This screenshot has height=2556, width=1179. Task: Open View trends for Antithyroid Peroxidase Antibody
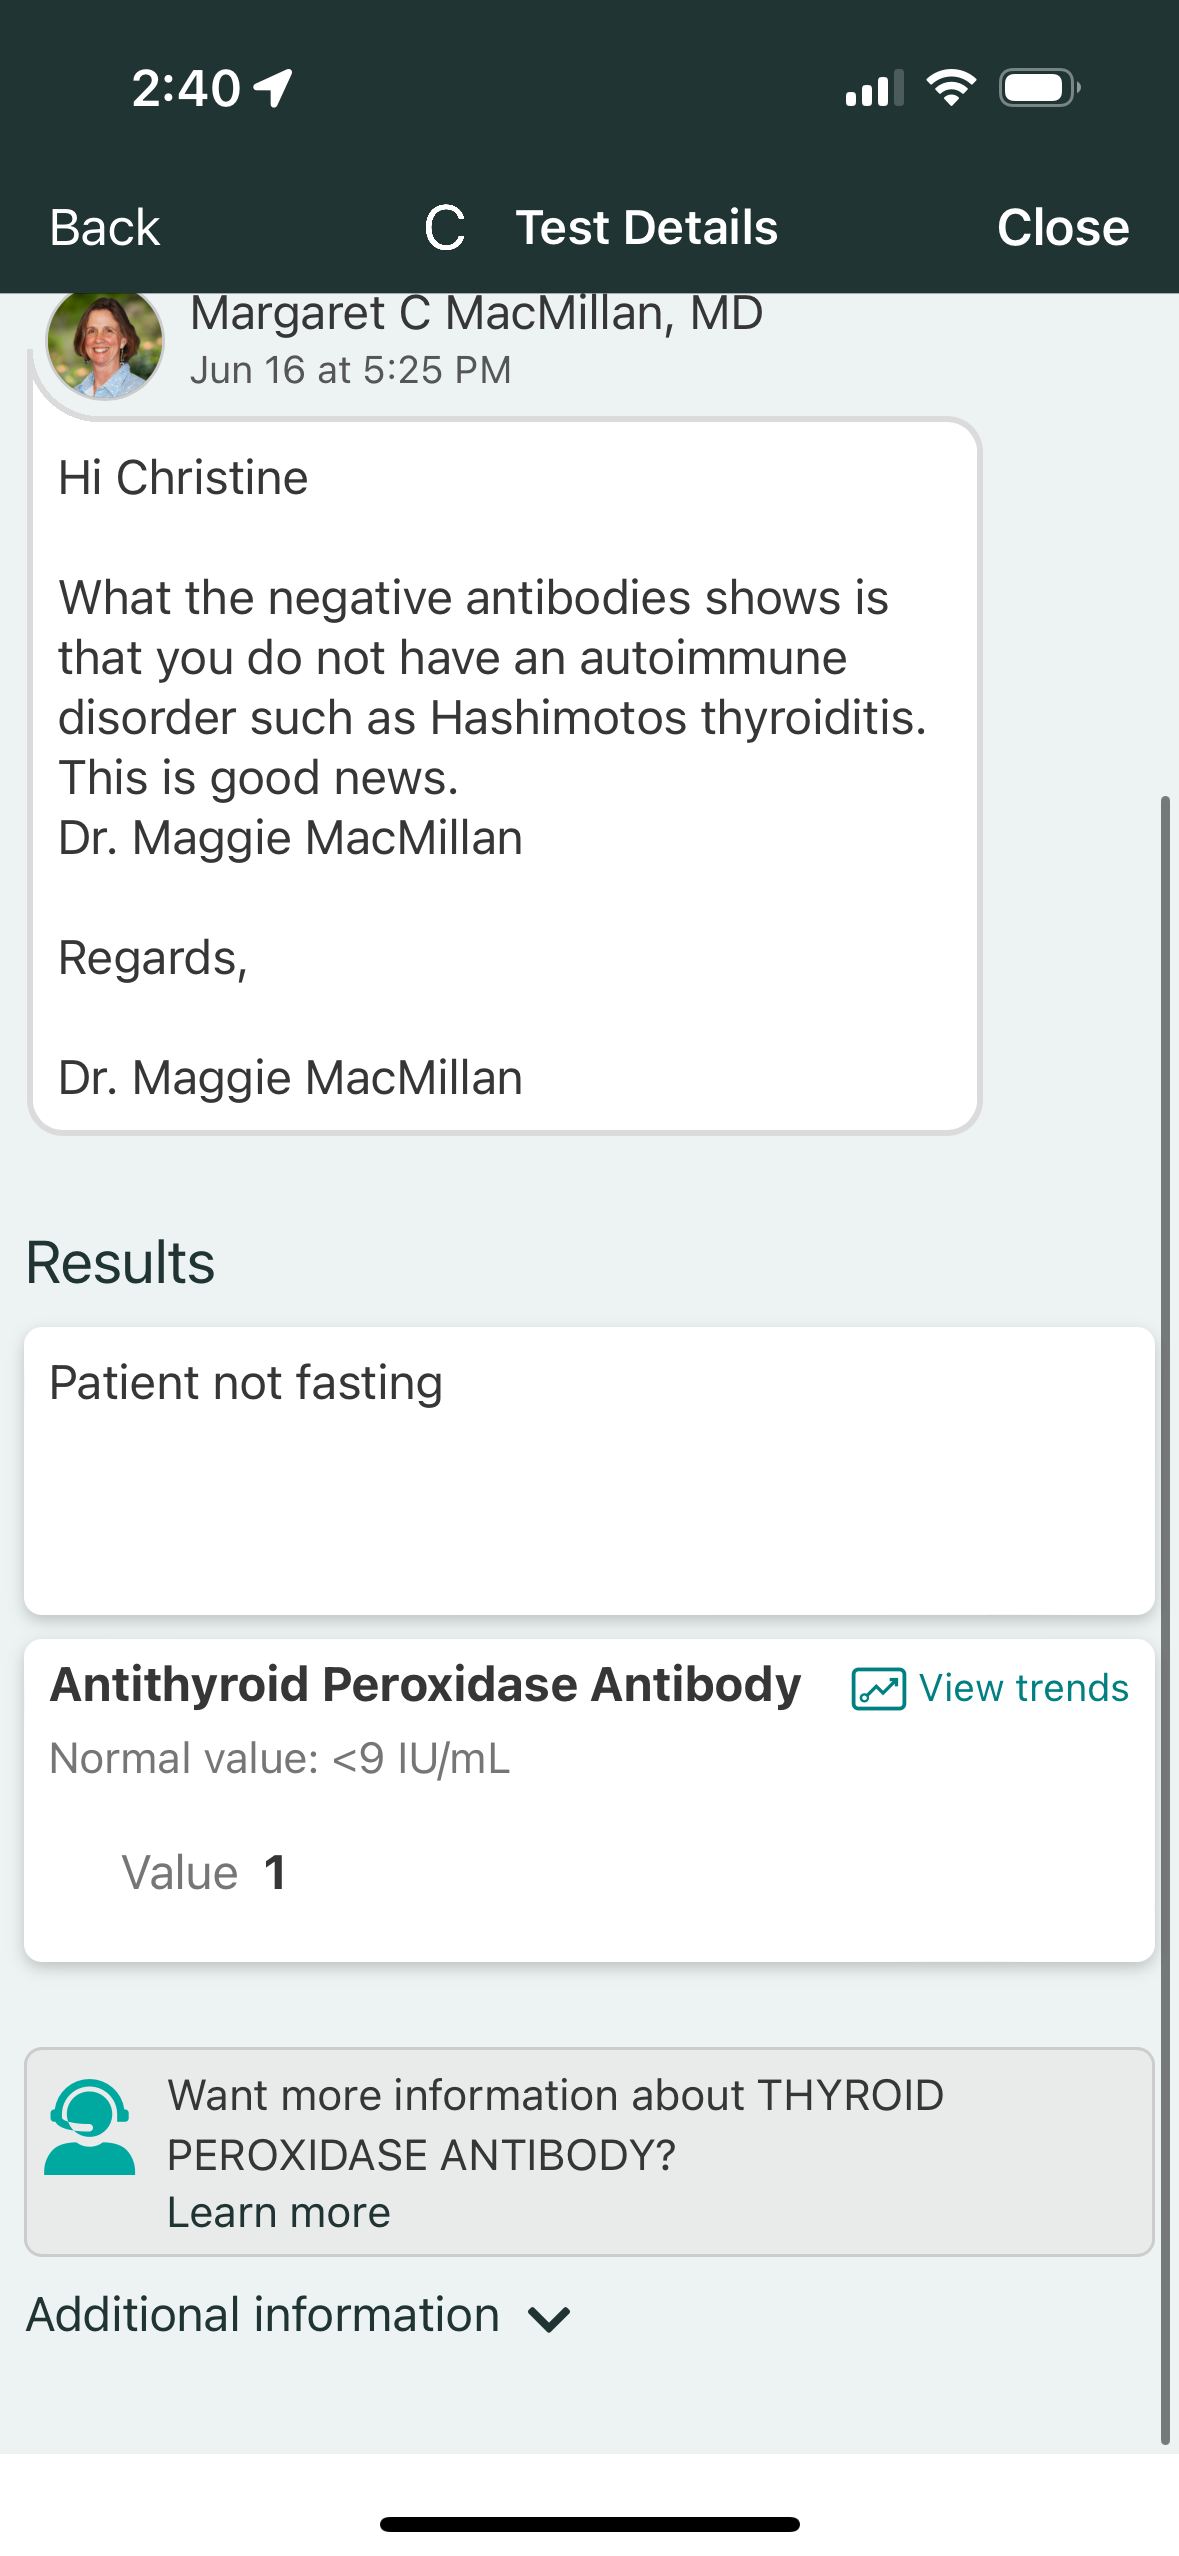[1023, 1689]
